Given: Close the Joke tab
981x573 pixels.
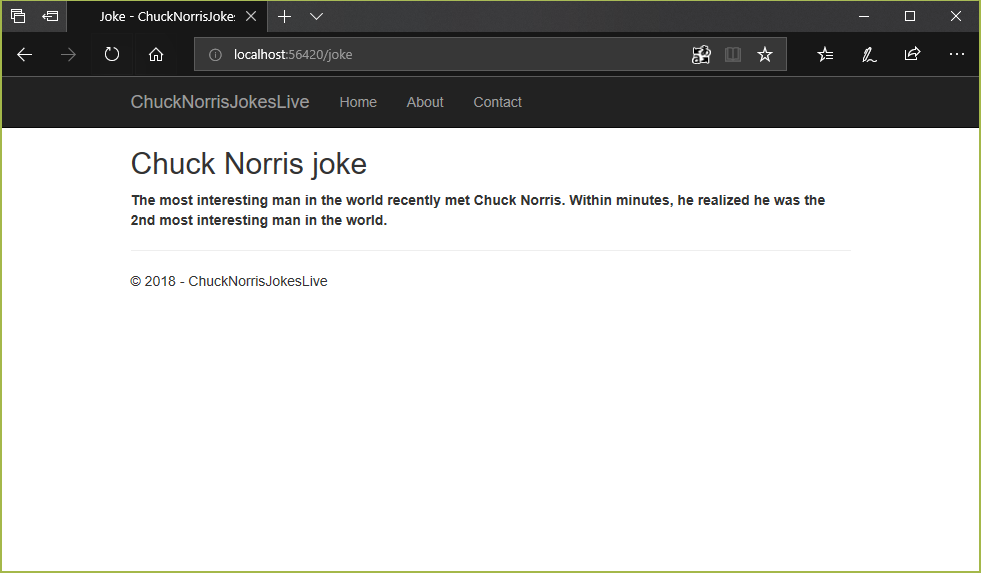Looking at the screenshot, I should (251, 16).
